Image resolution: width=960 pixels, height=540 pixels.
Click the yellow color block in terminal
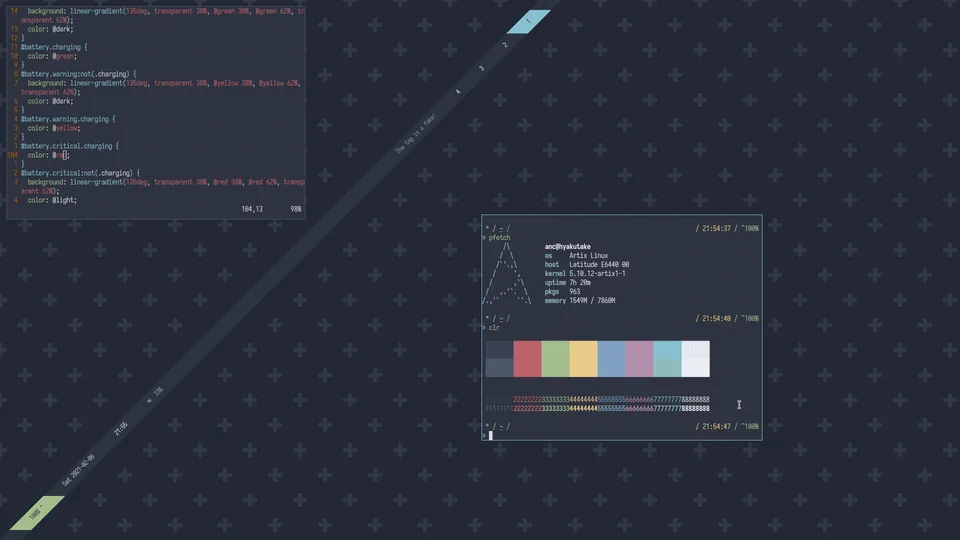[583, 359]
